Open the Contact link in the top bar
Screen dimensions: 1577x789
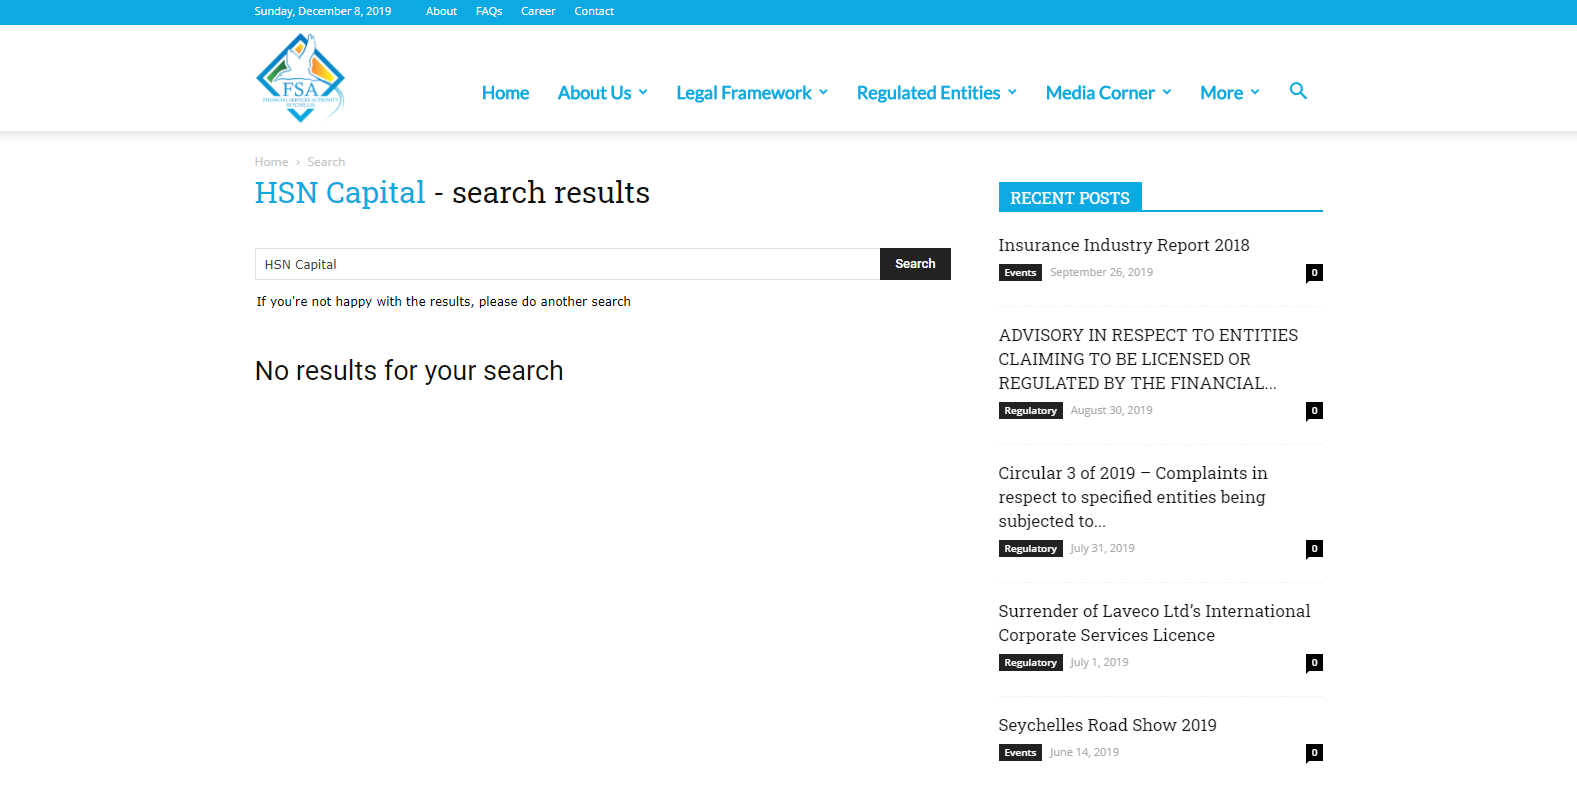[594, 11]
